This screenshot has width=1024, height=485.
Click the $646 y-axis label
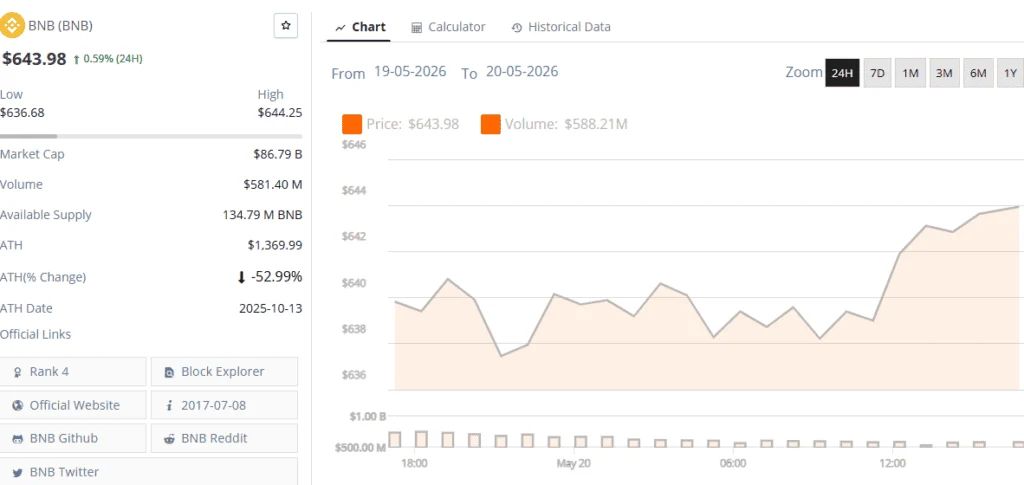point(353,144)
